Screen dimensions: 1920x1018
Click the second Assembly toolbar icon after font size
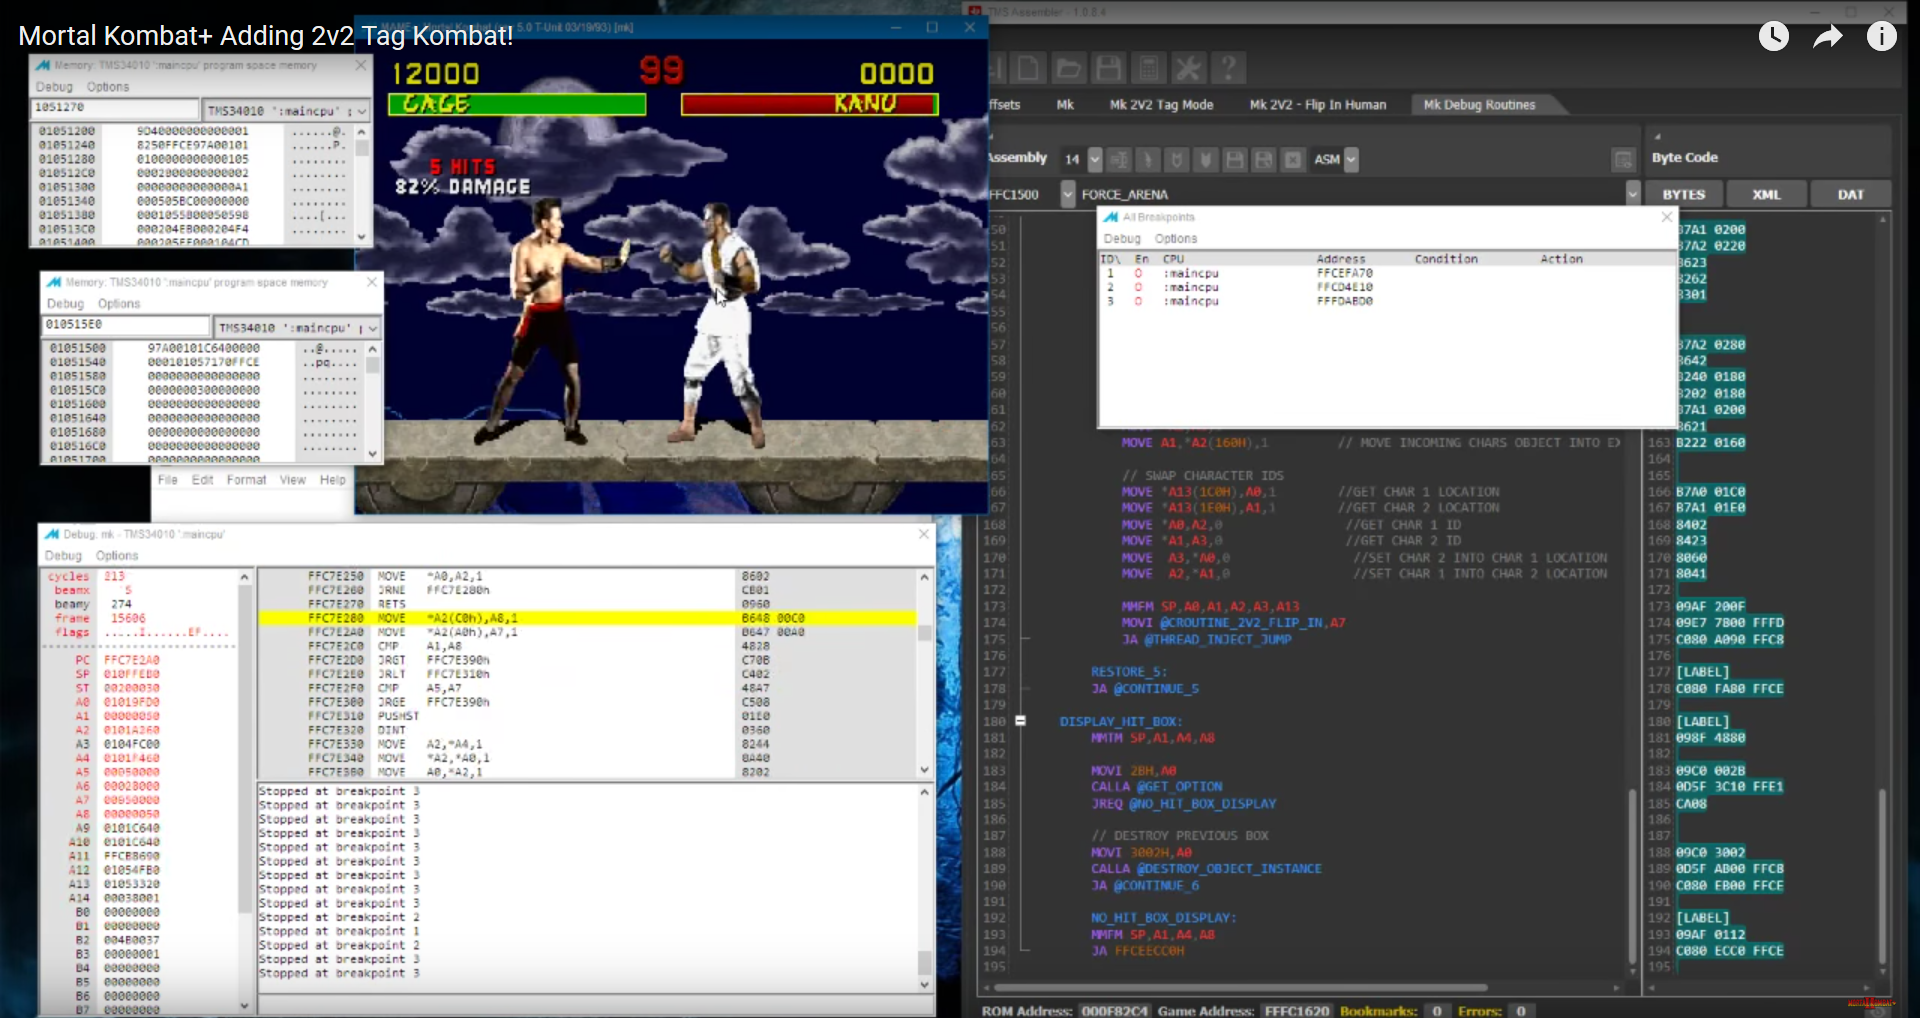coord(1148,159)
